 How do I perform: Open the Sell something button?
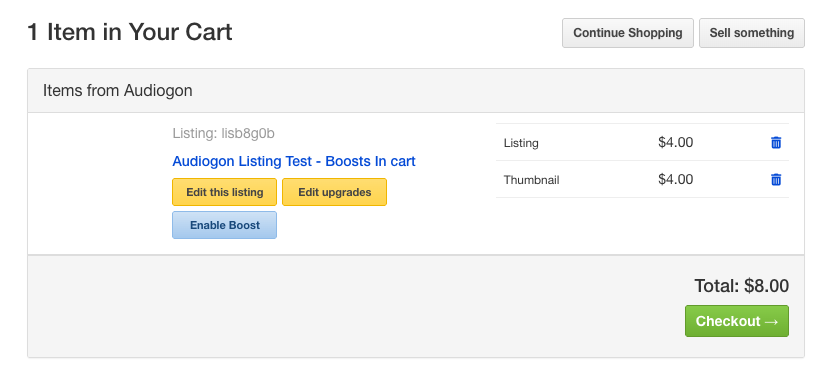coord(752,33)
